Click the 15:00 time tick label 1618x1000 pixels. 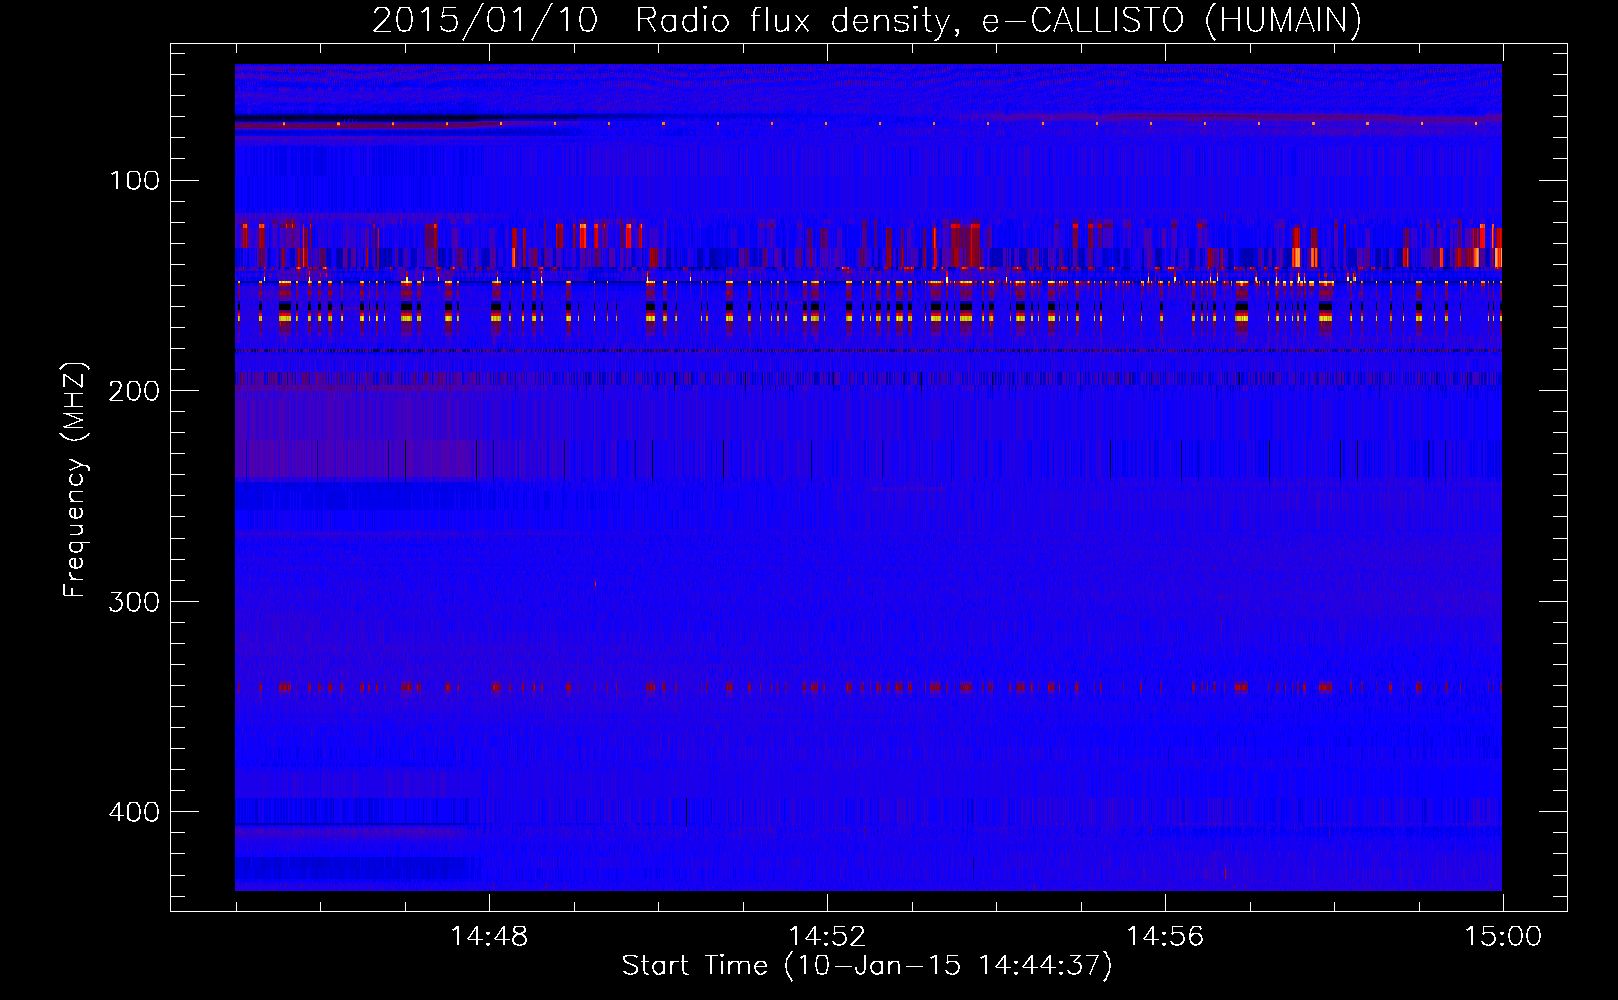(1503, 936)
